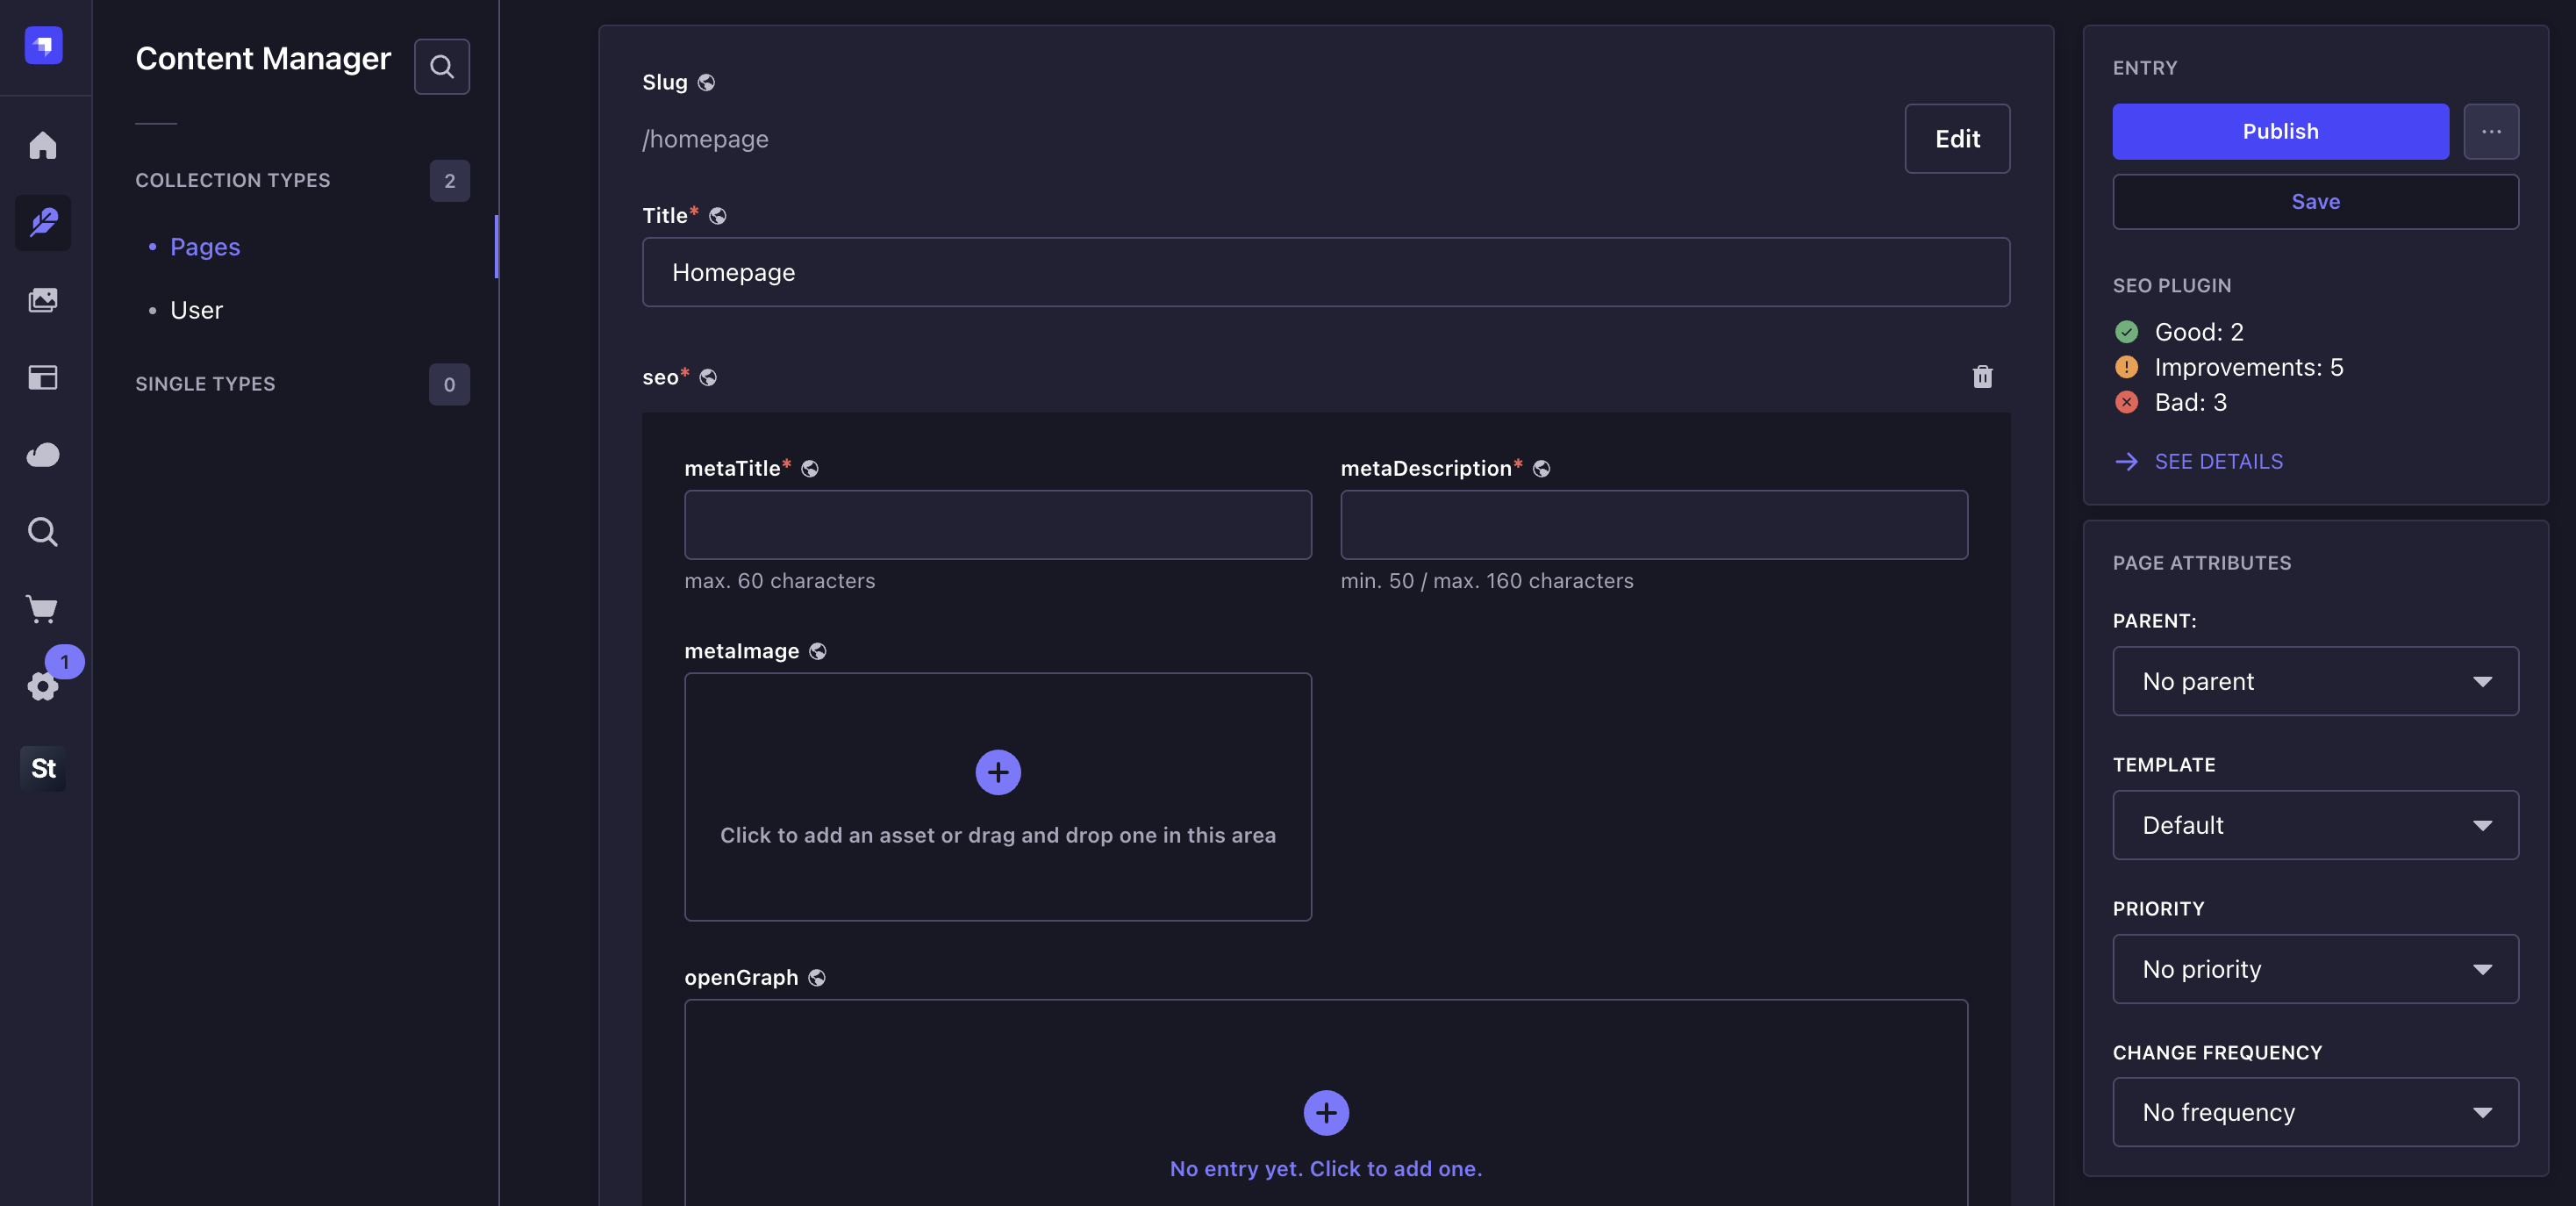
Task: Expand the Change Frequency dropdown
Action: (x=2314, y=1112)
